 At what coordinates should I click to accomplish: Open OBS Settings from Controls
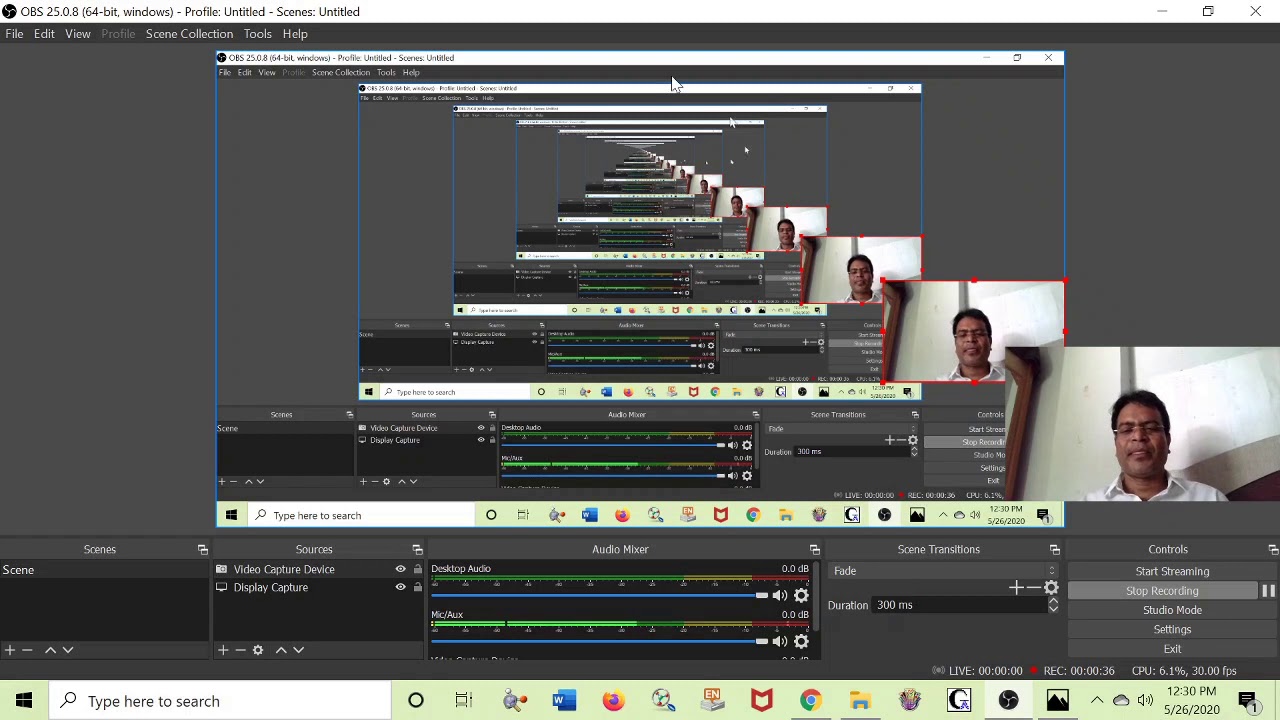pos(1172,630)
